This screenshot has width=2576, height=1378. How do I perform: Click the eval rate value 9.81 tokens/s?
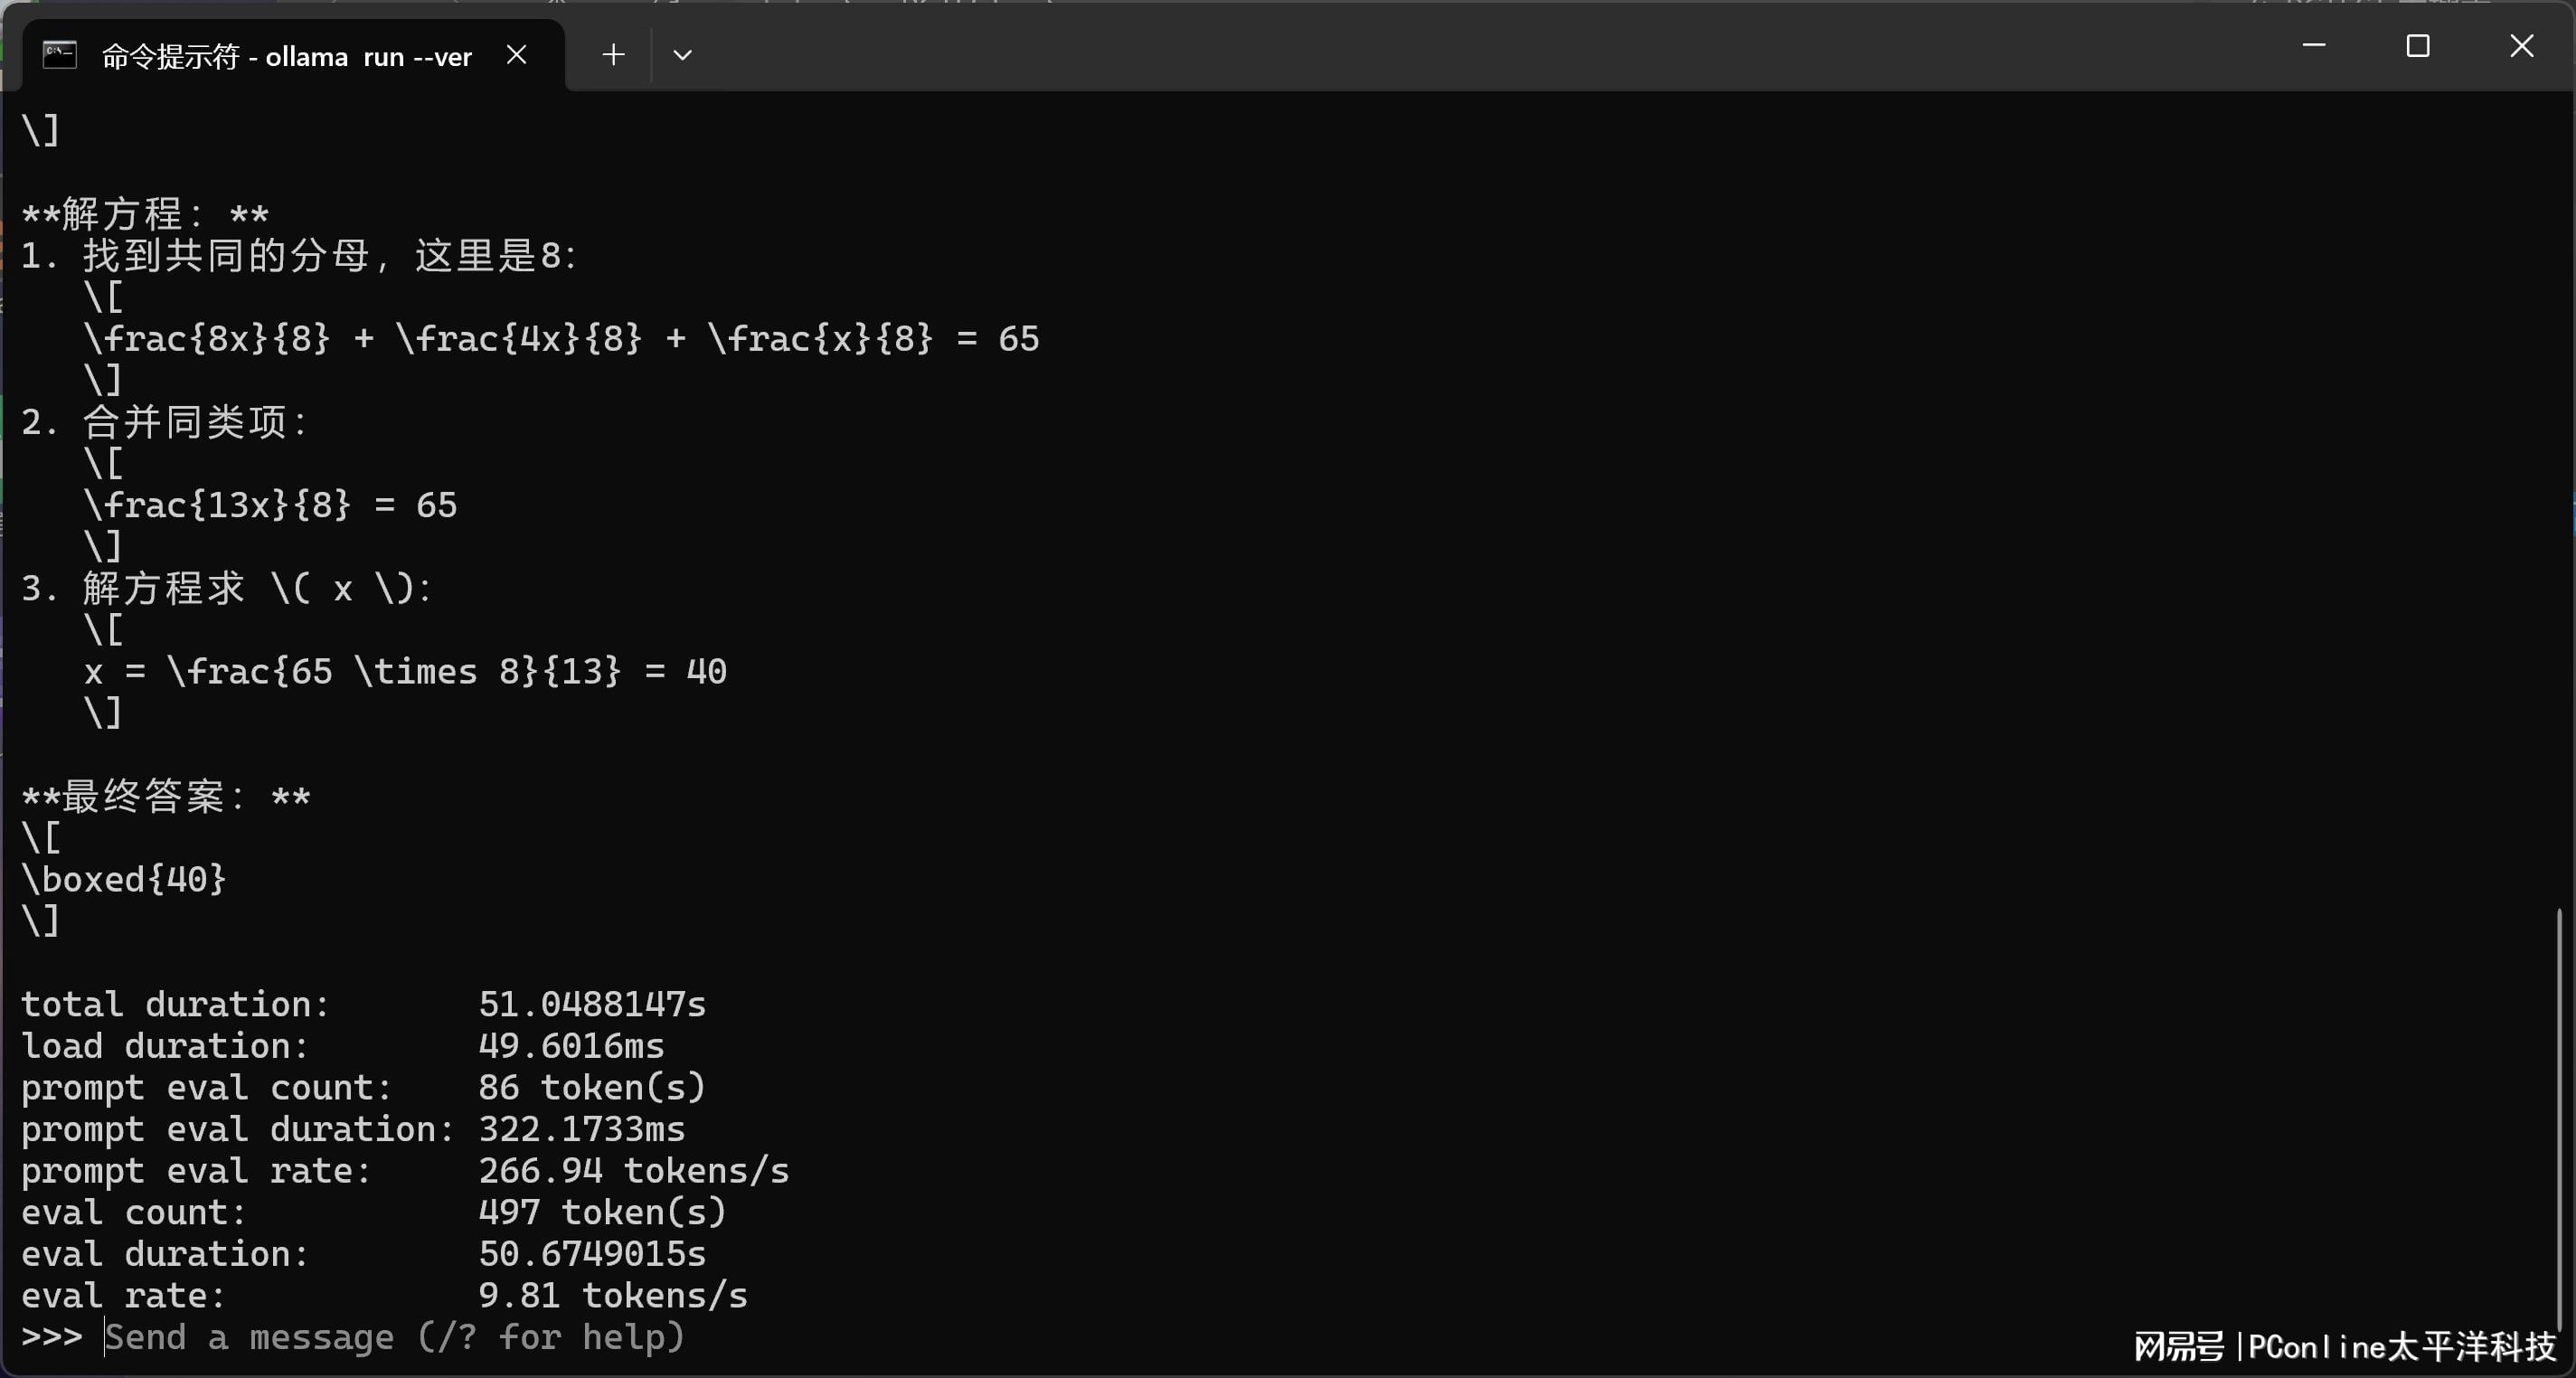pyautogui.click(x=612, y=1296)
